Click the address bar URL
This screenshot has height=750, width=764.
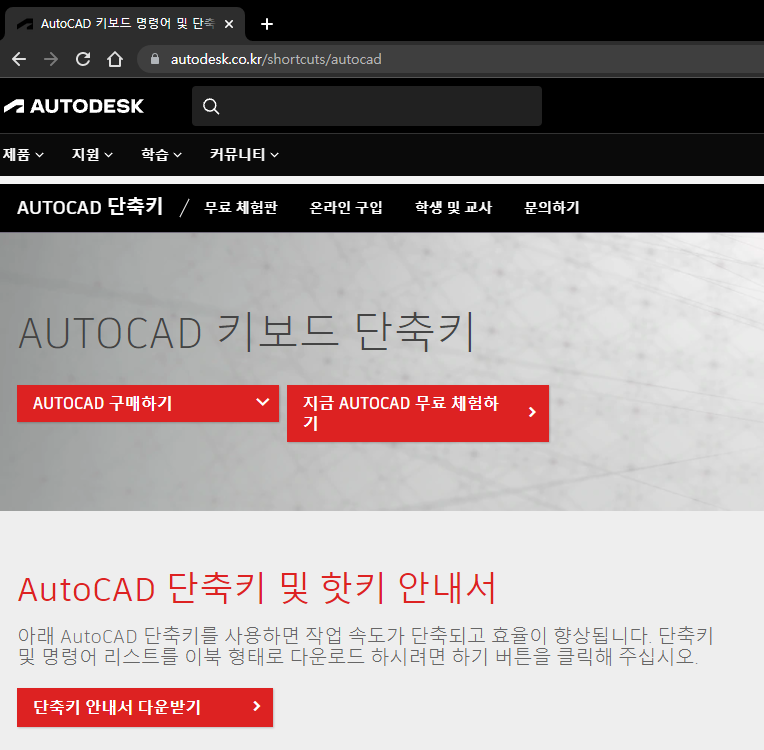(276, 59)
